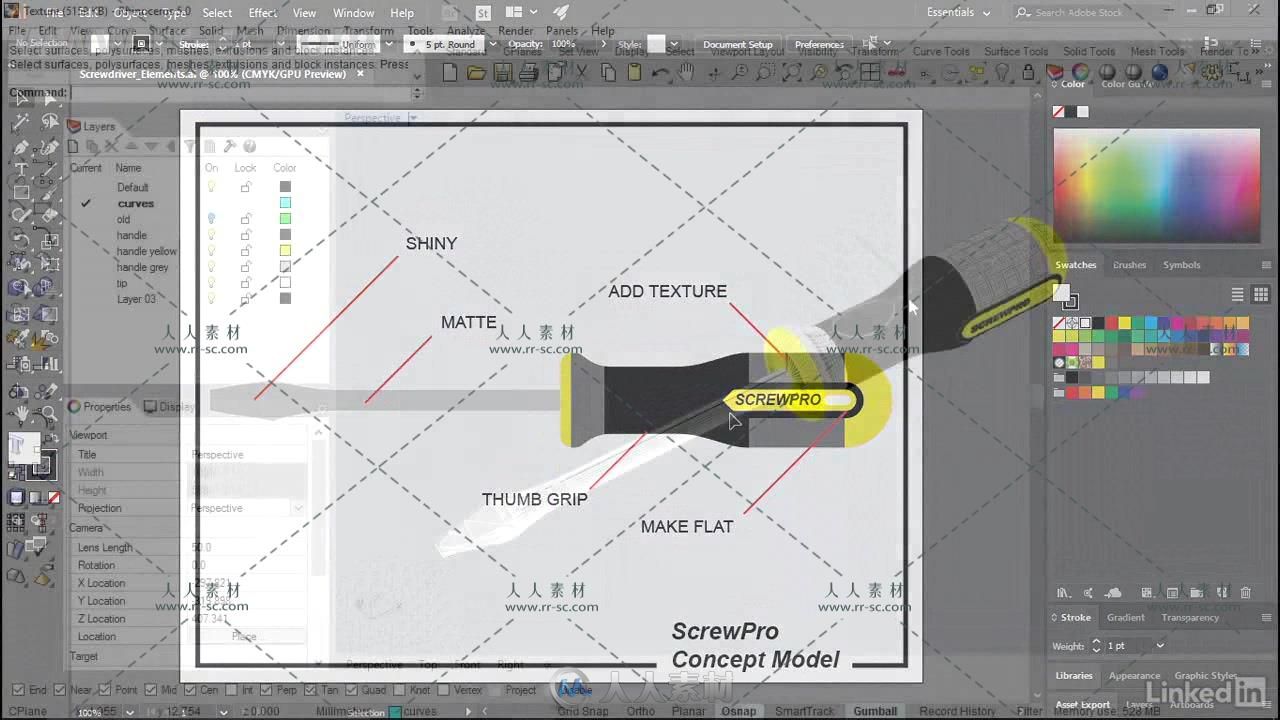Click the color wheel icon in Rhino toolbar
The width and height of the screenshot is (1280, 720).
tap(1081, 72)
